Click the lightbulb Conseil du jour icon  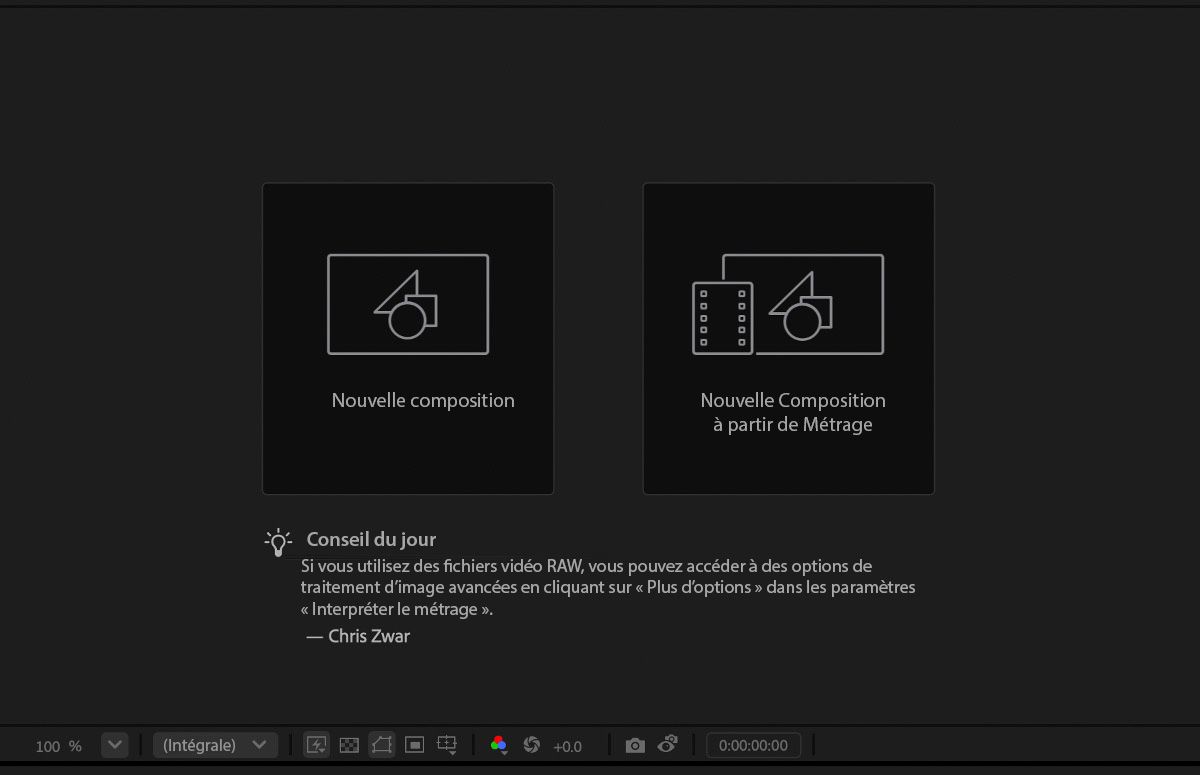(278, 540)
